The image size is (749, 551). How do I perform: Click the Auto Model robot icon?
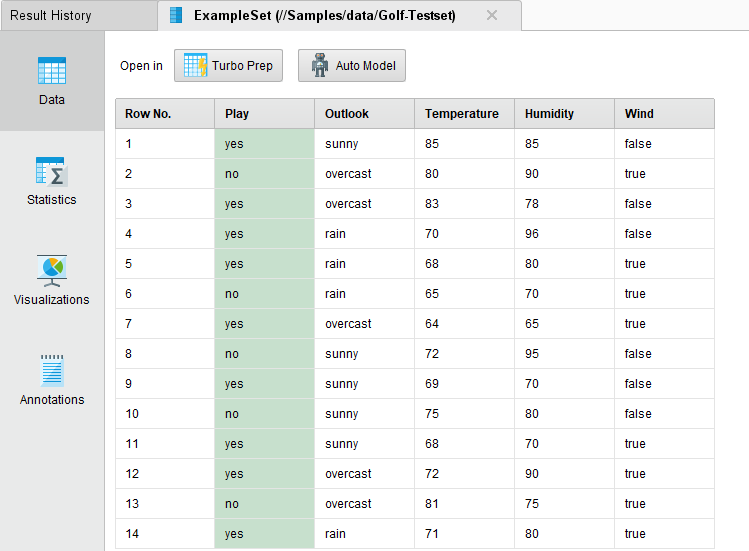(x=320, y=66)
